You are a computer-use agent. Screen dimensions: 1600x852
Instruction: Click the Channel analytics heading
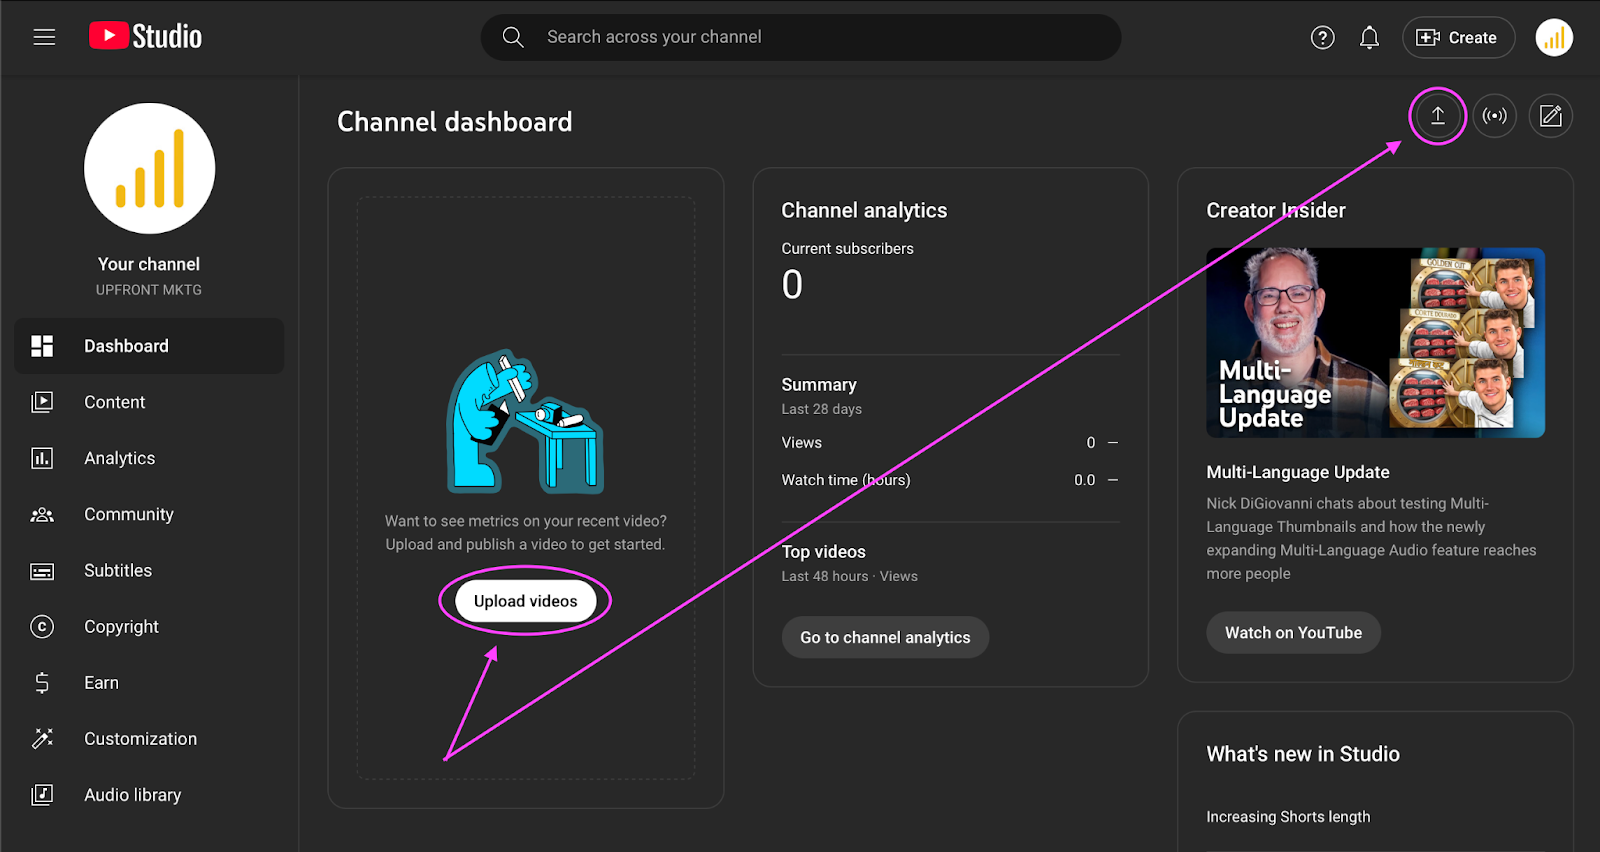click(x=864, y=211)
